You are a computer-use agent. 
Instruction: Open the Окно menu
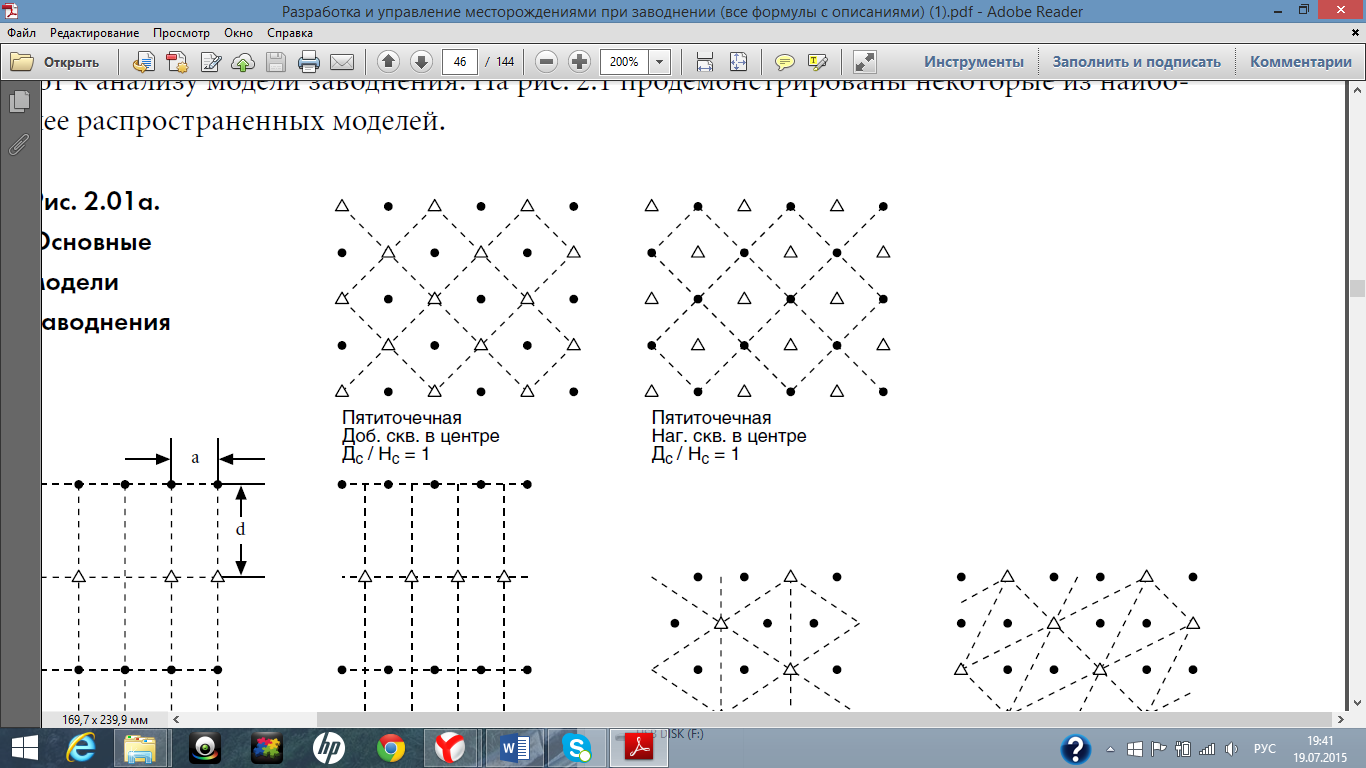239,33
